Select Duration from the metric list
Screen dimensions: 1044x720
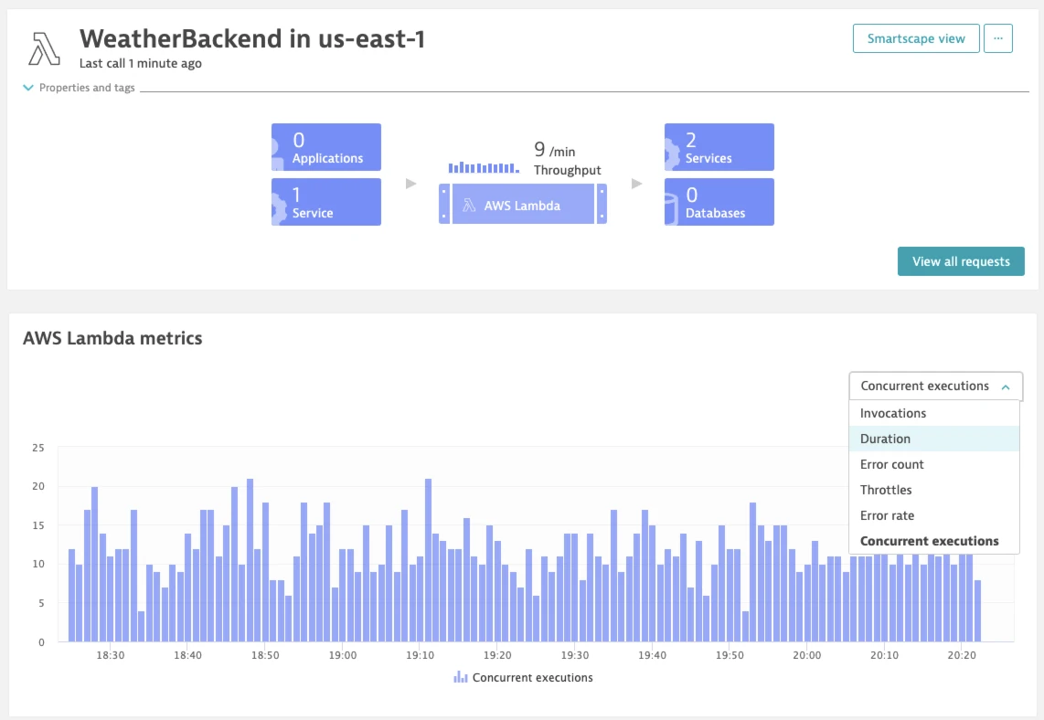[x=886, y=438]
